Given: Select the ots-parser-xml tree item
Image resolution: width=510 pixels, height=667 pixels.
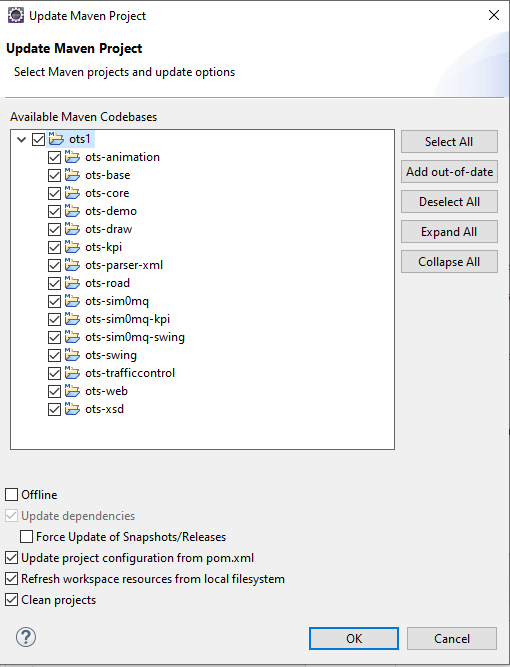Looking at the screenshot, I should click(124, 265).
